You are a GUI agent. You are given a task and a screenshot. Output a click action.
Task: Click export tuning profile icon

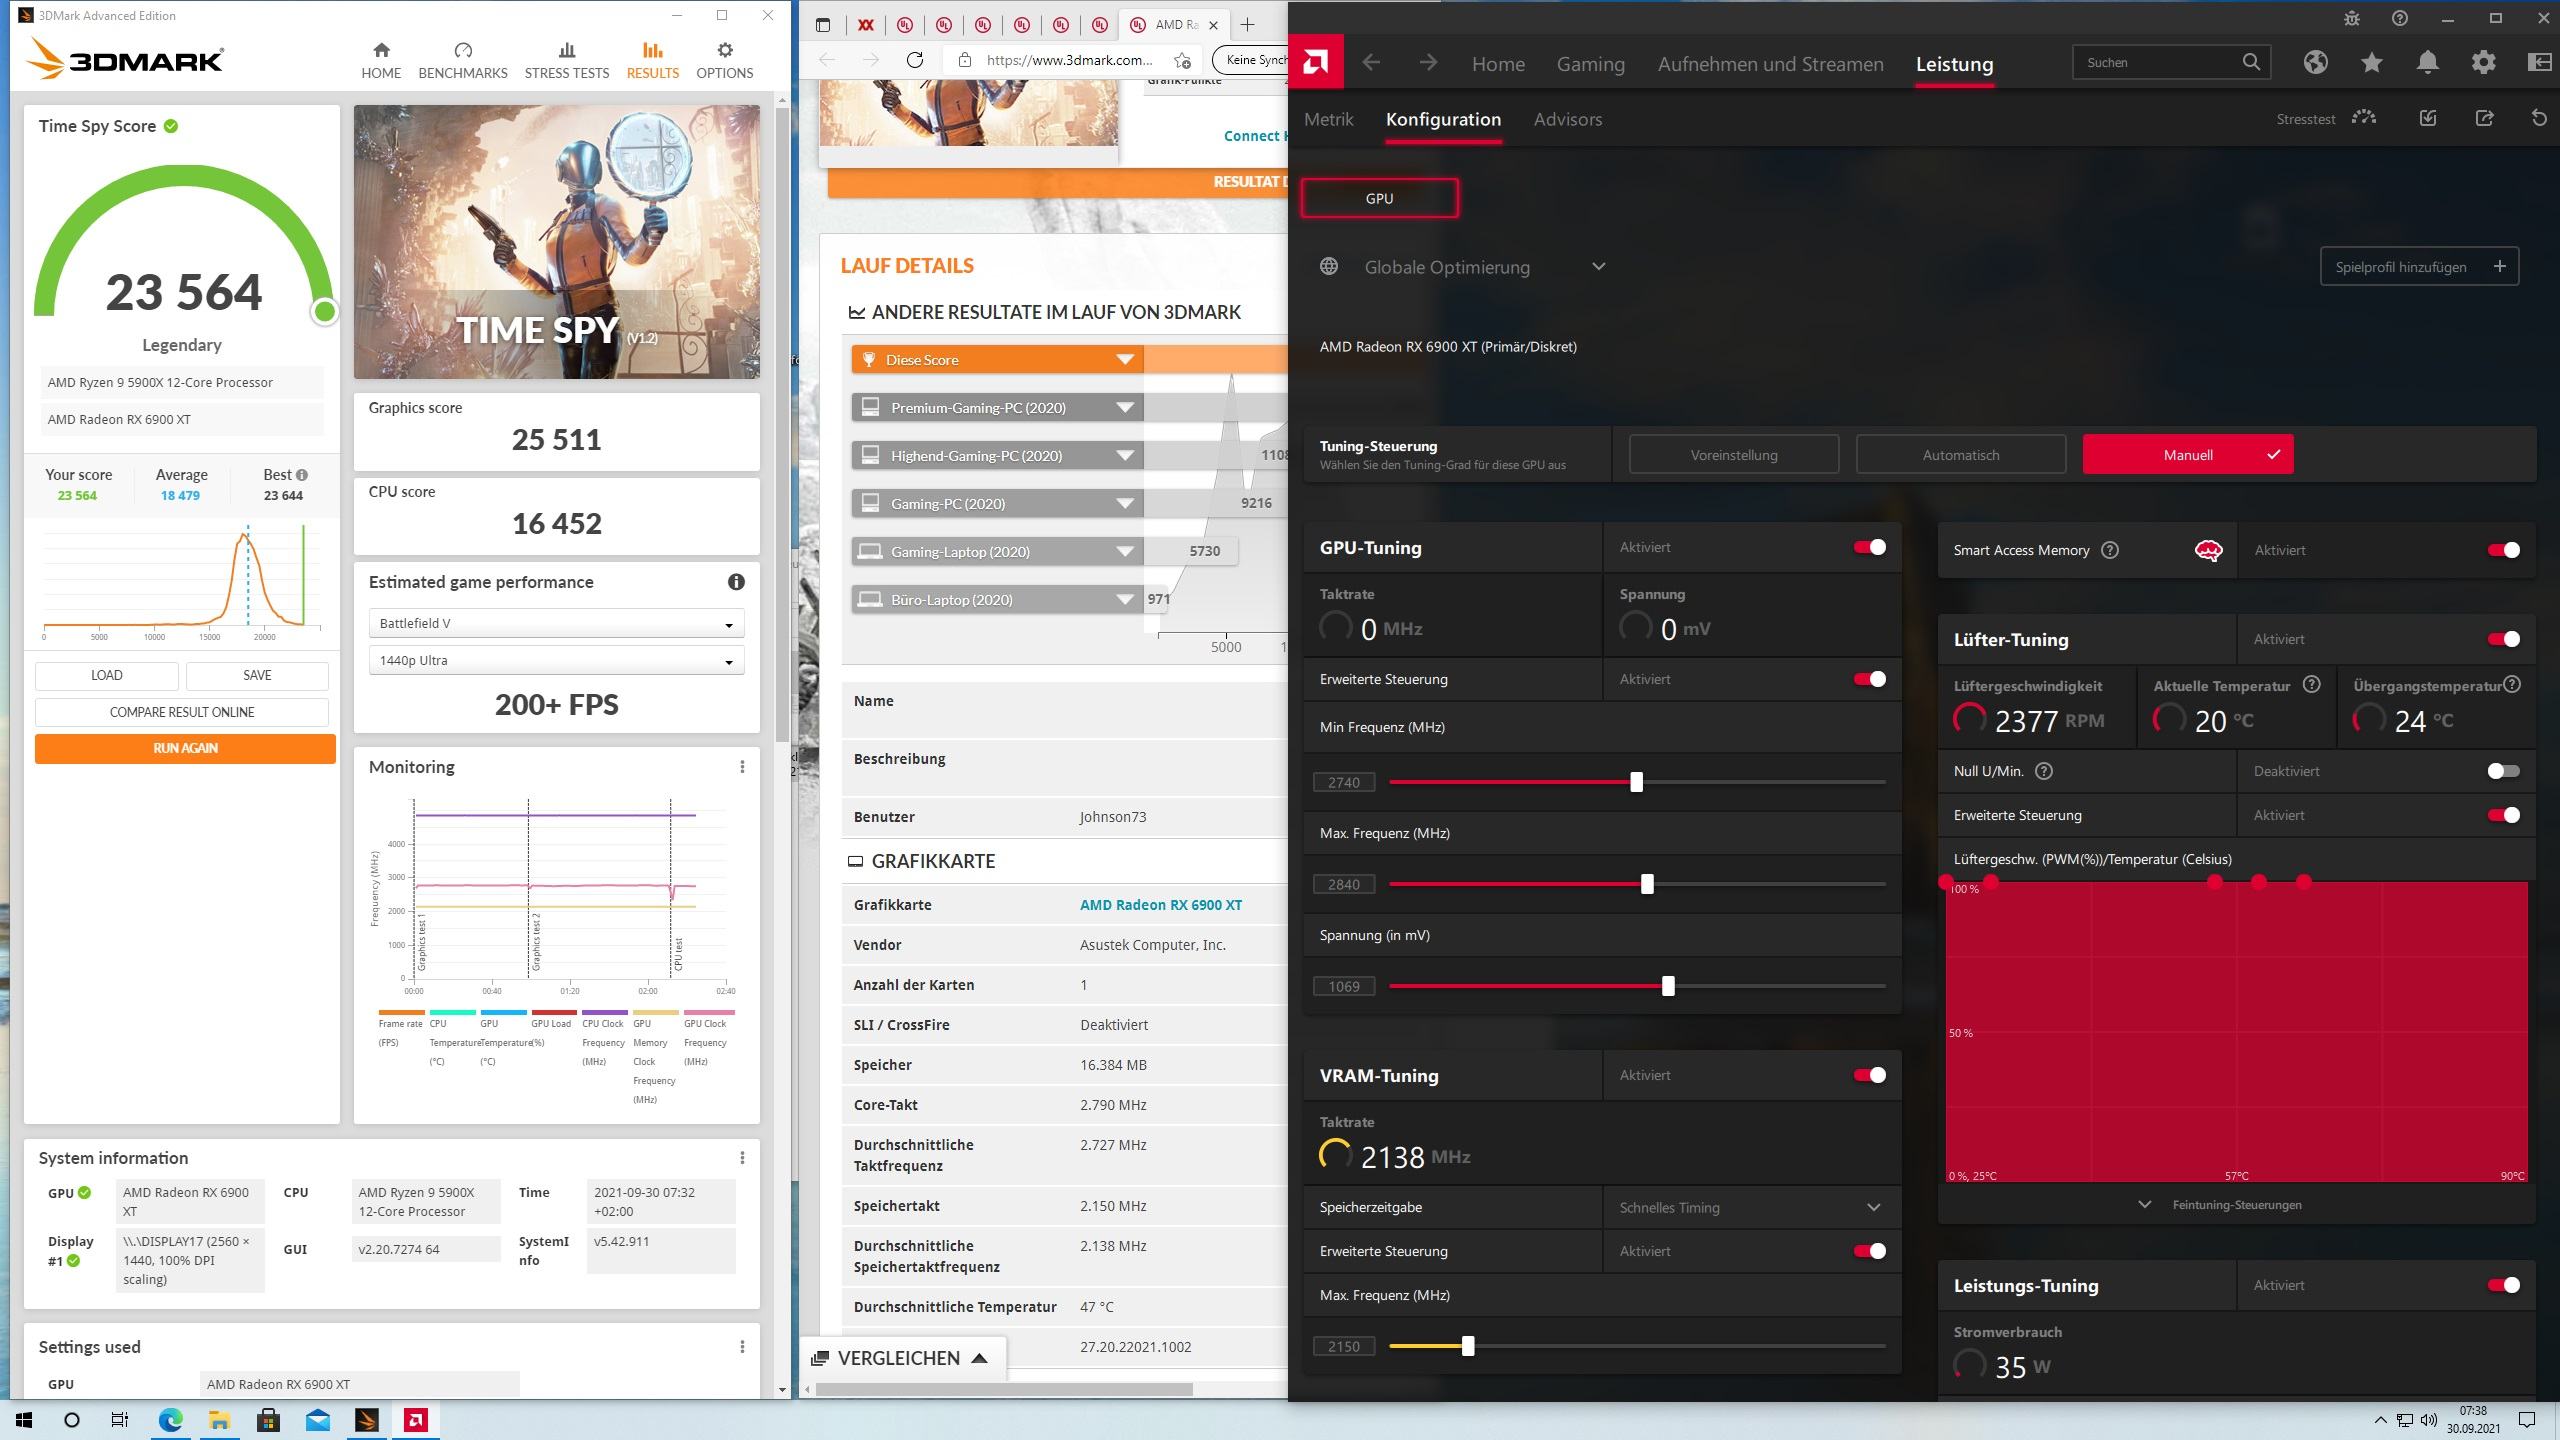[x=2484, y=118]
